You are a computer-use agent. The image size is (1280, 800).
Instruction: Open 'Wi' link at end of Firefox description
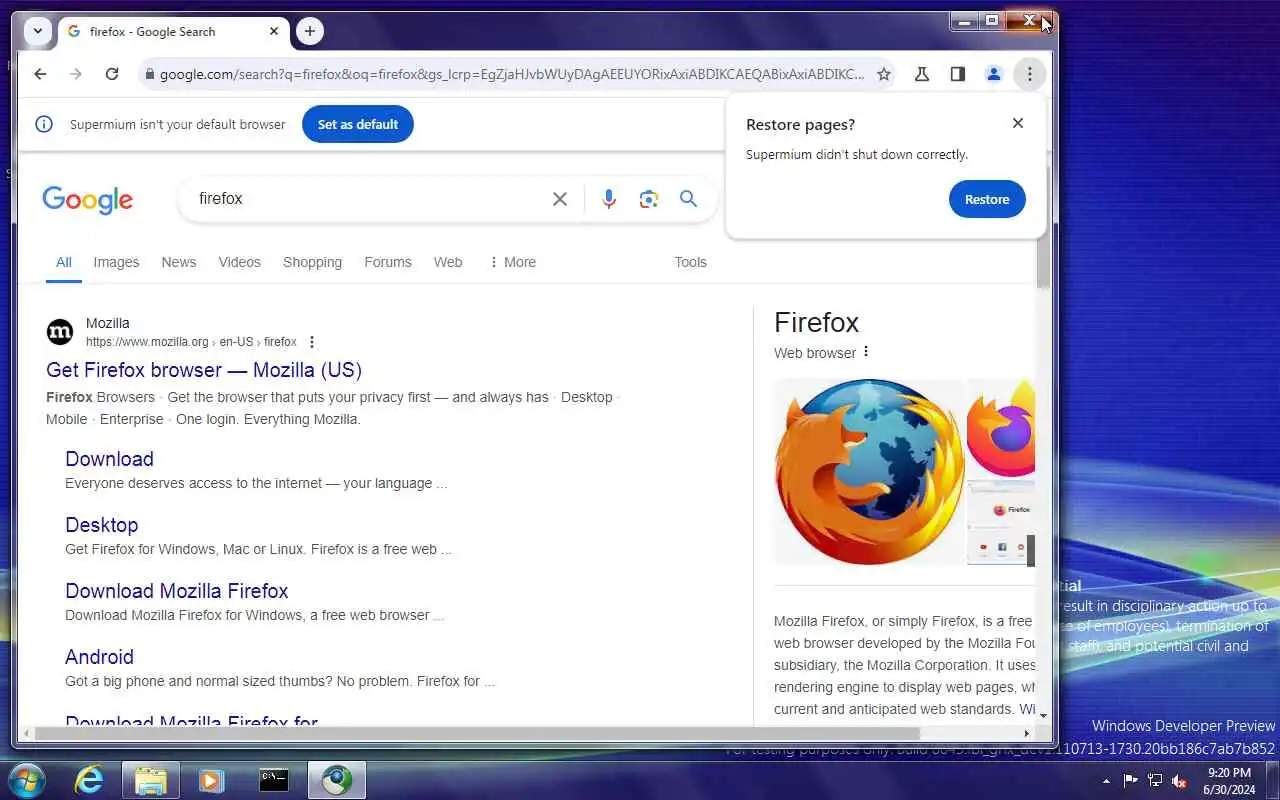(x=1027, y=709)
